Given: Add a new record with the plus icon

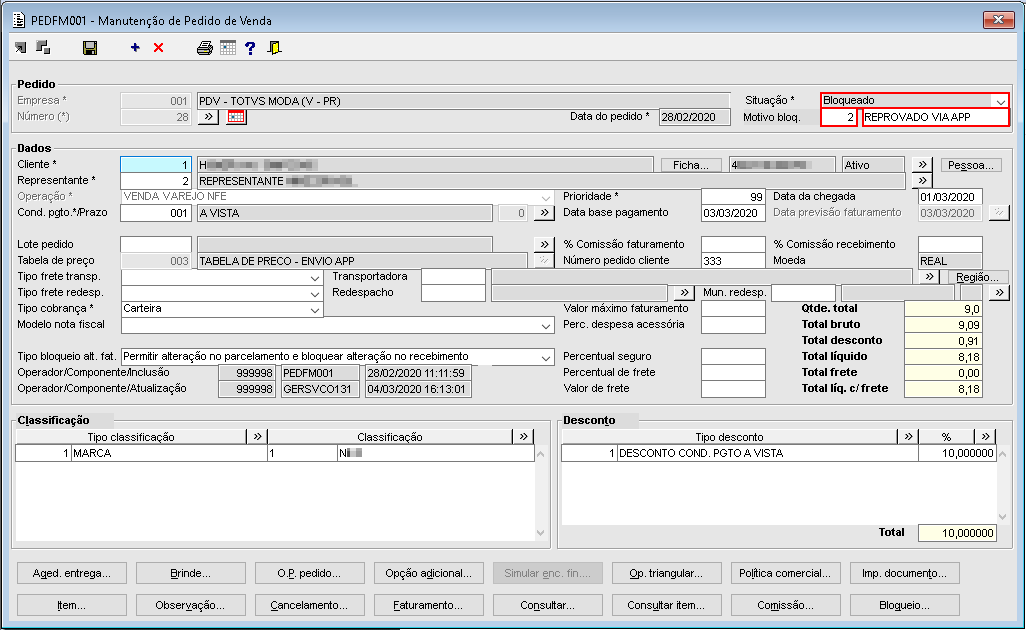Looking at the screenshot, I should tap(135, 48).
